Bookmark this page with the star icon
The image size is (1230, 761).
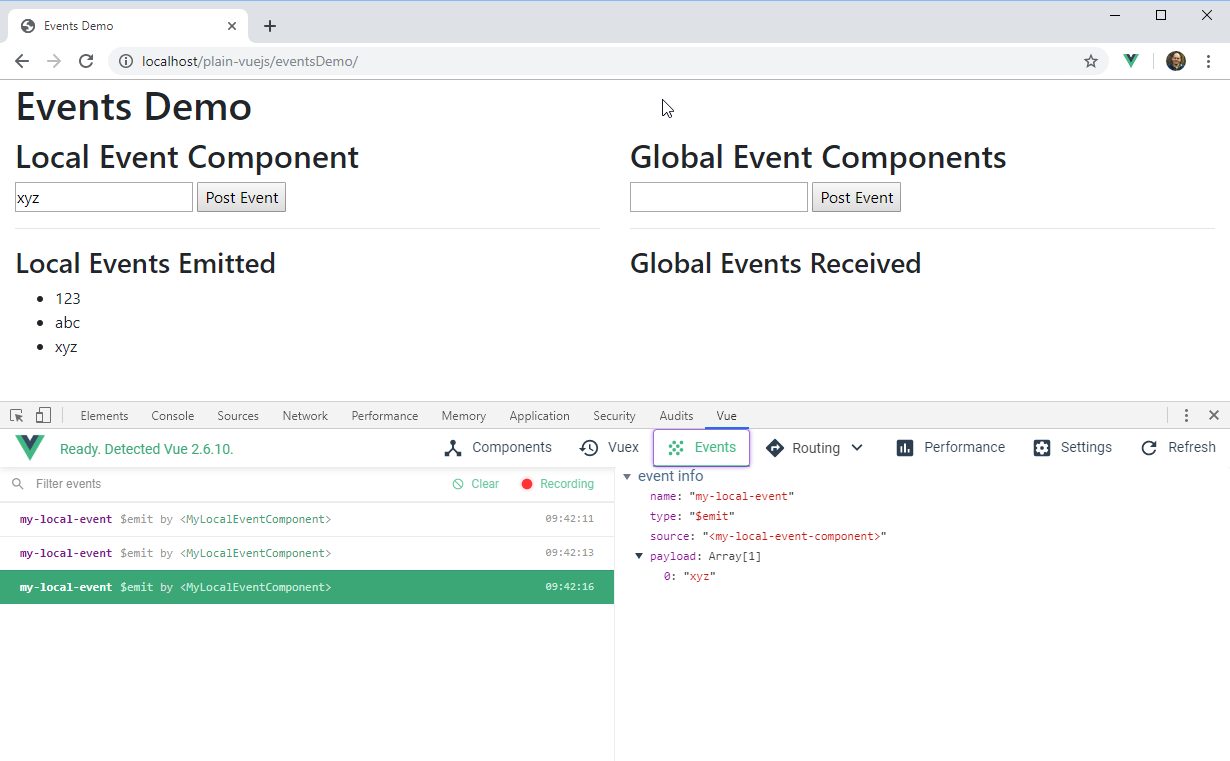[x=1091, y=61]
